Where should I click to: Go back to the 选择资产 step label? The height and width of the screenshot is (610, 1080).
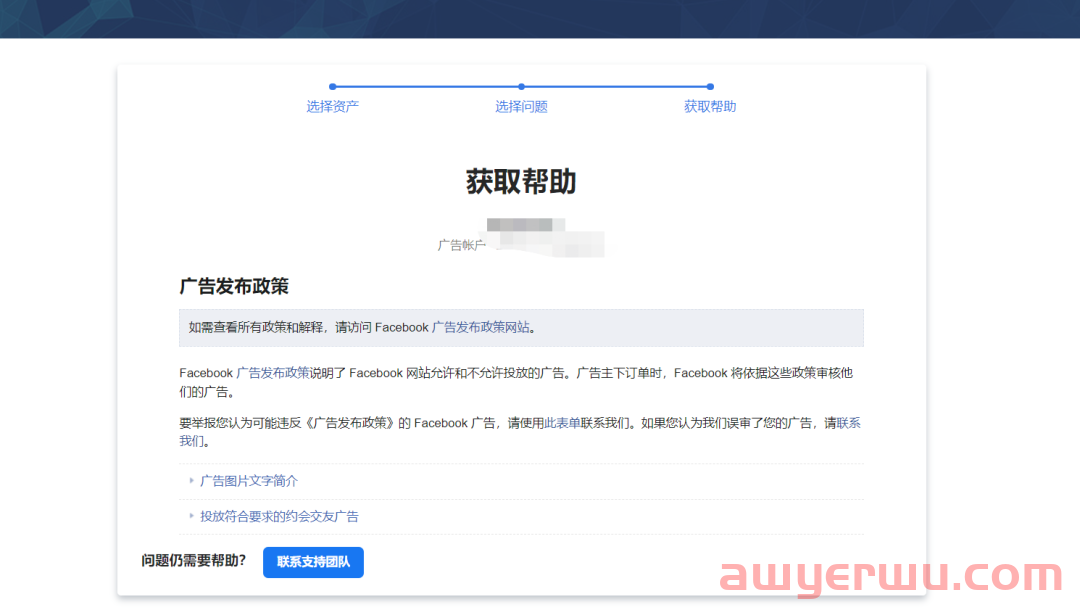click(332, 107)
